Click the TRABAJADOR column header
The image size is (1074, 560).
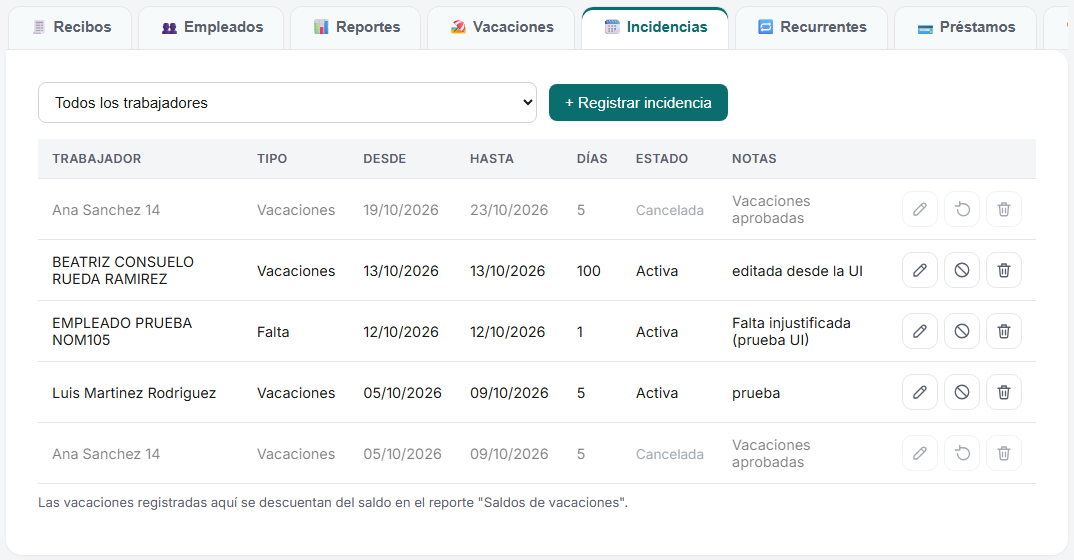(97, 159)
